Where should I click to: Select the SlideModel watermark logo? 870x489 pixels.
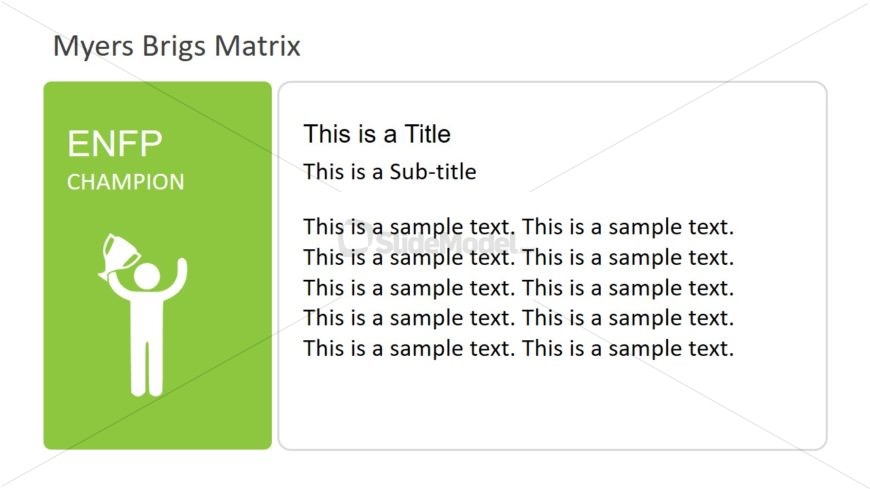427,240
